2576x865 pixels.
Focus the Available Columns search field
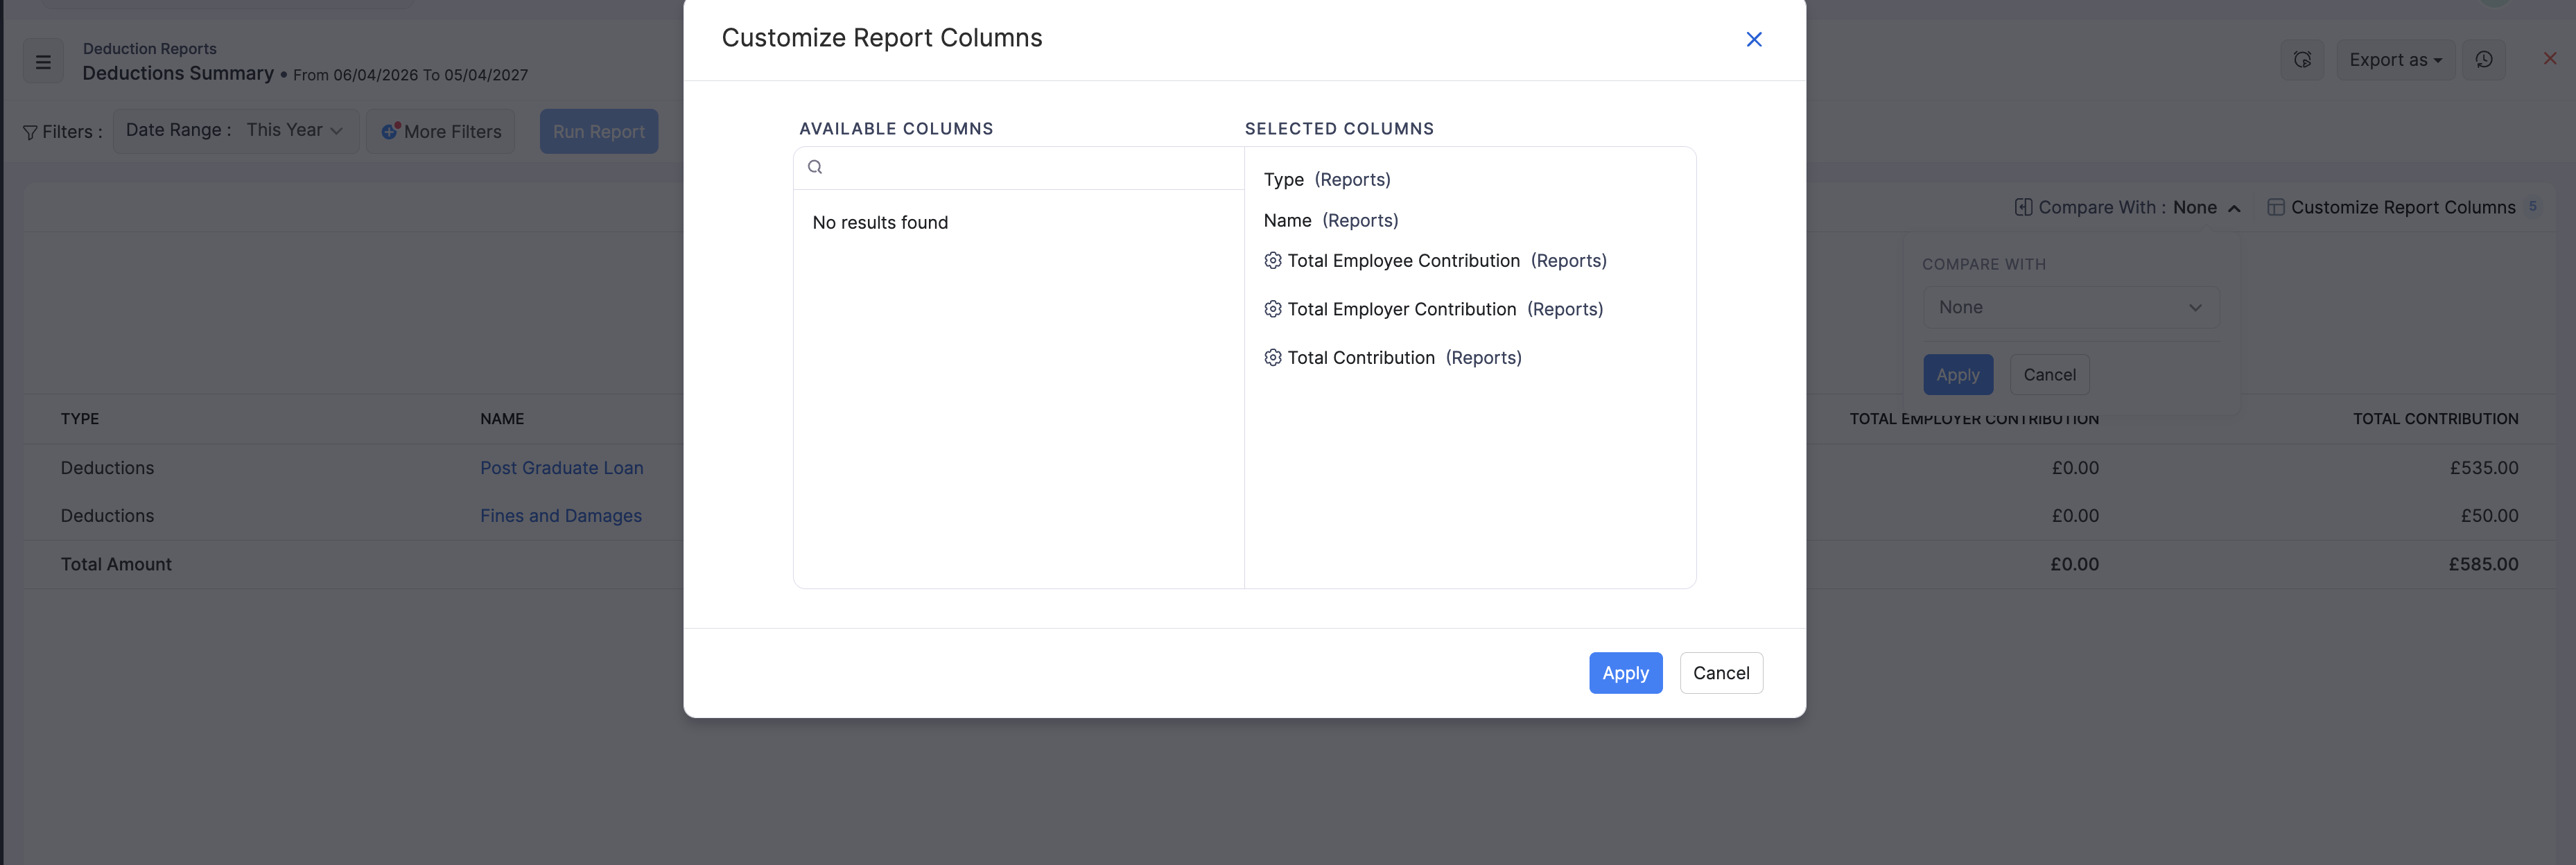(1018, 167)
